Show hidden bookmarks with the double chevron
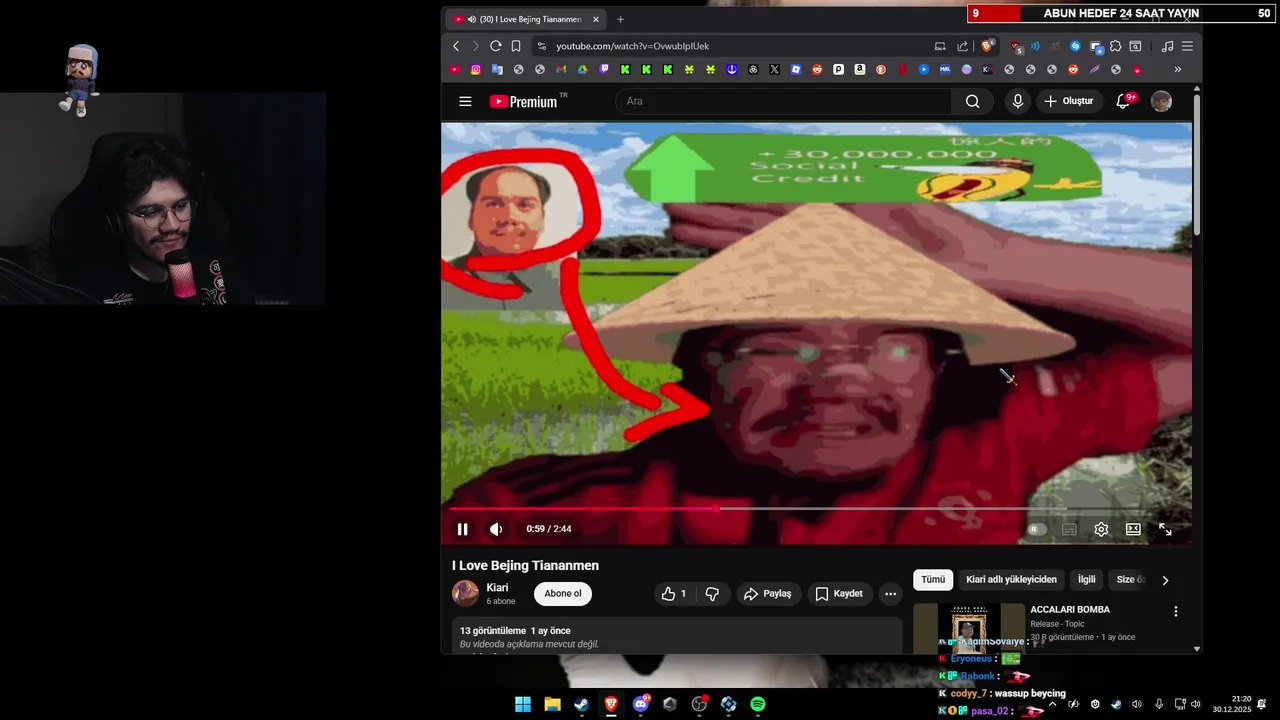1280x720 pixels. coord(1177,70)
